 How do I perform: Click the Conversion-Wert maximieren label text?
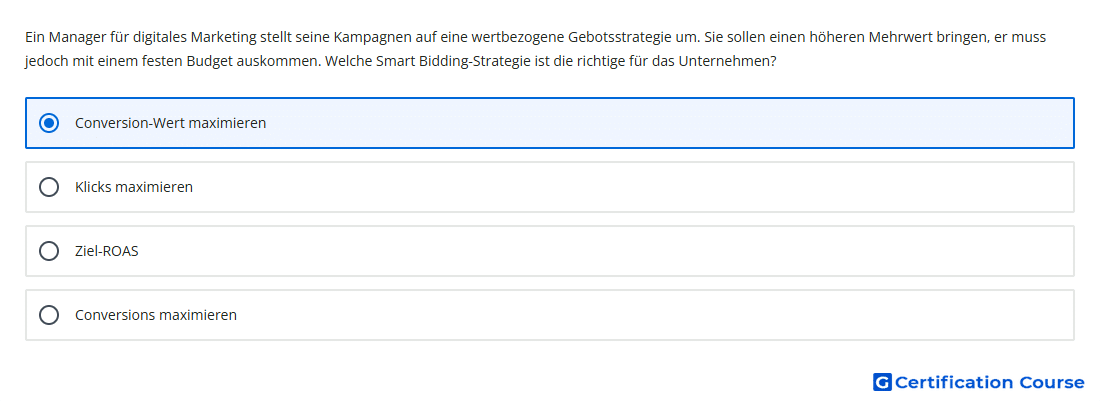tap(170, 123)
